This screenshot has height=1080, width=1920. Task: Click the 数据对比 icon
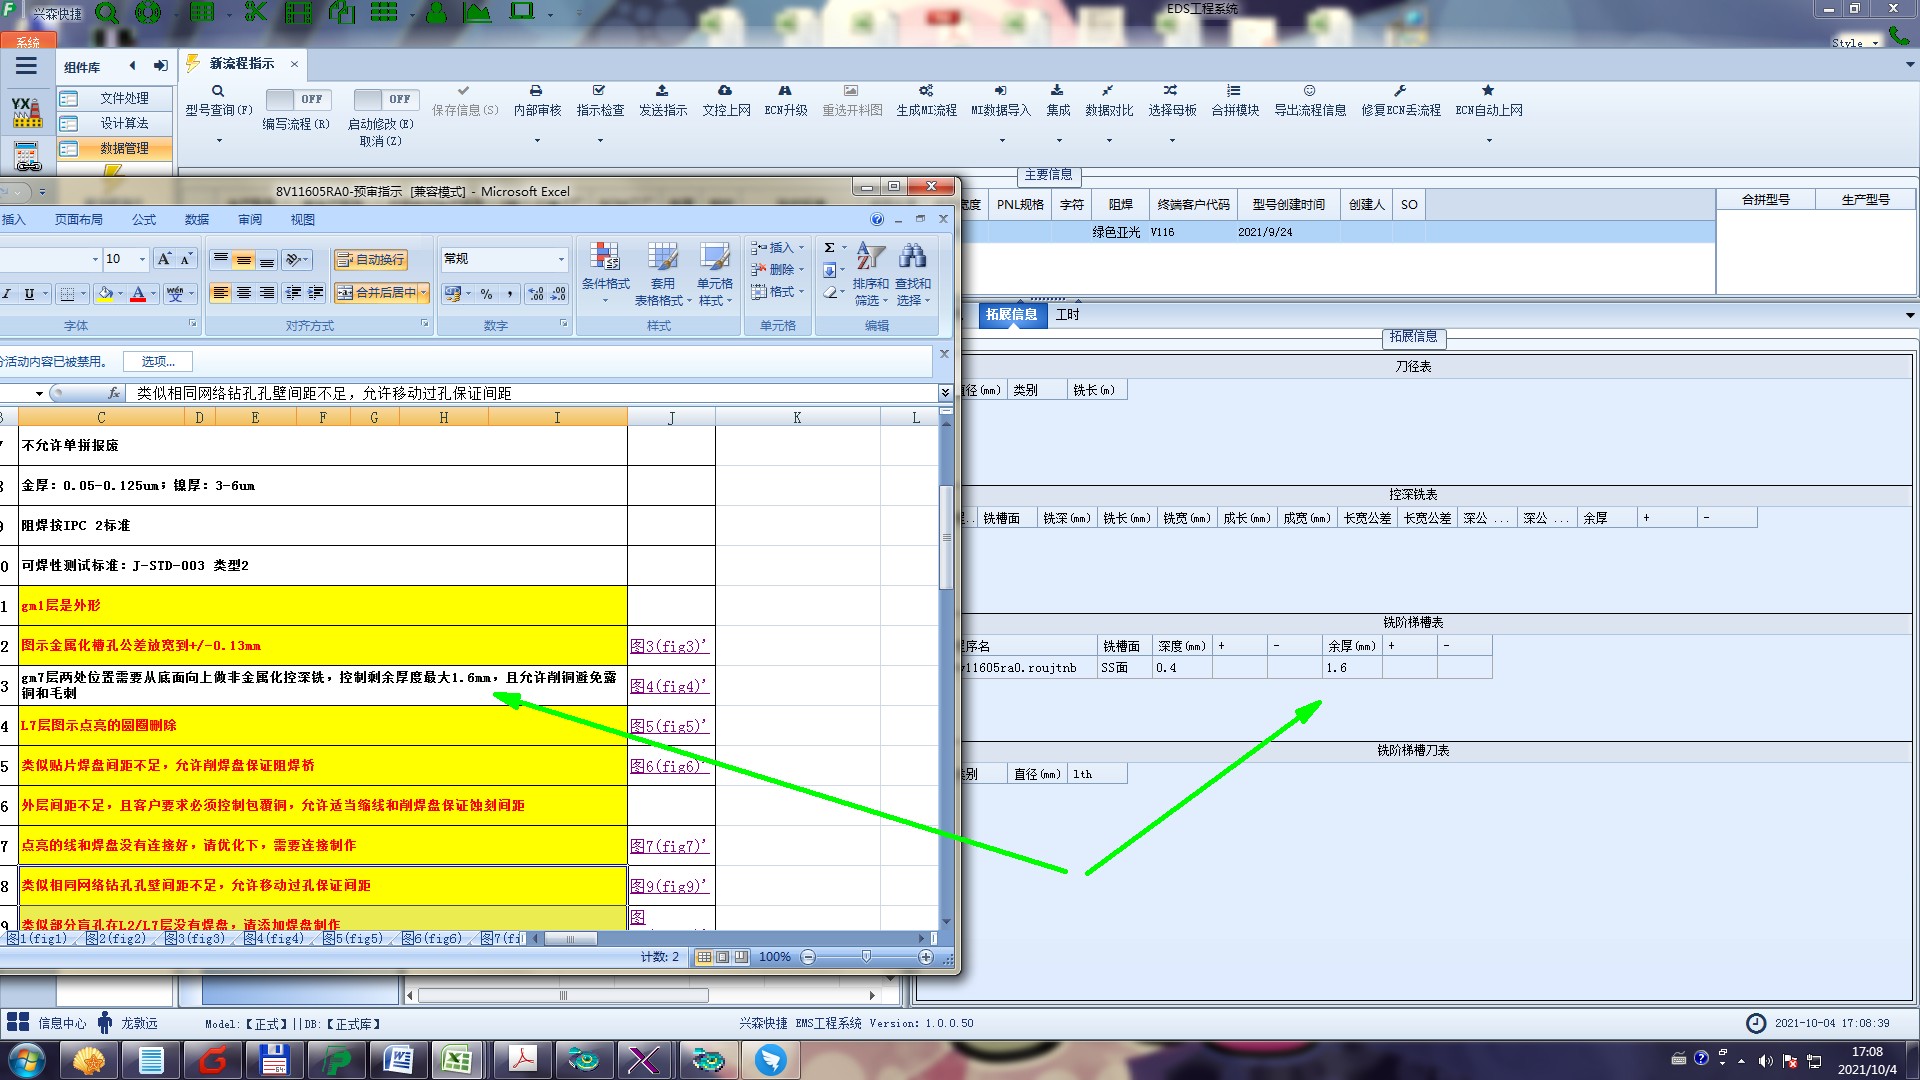[x=1108, y=91]
